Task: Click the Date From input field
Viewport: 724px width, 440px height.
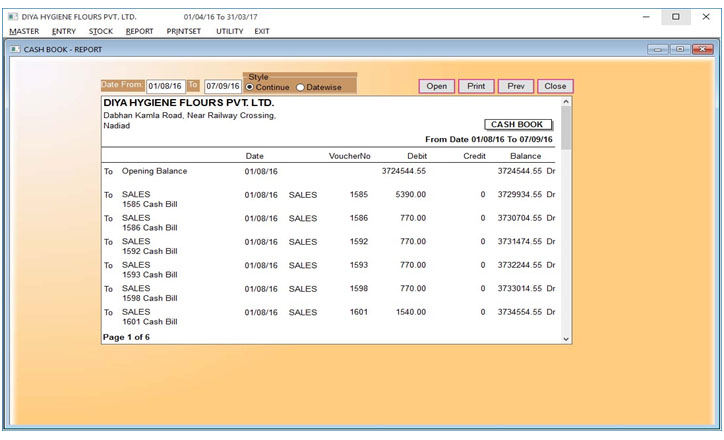Action: (x=166, y=86)
